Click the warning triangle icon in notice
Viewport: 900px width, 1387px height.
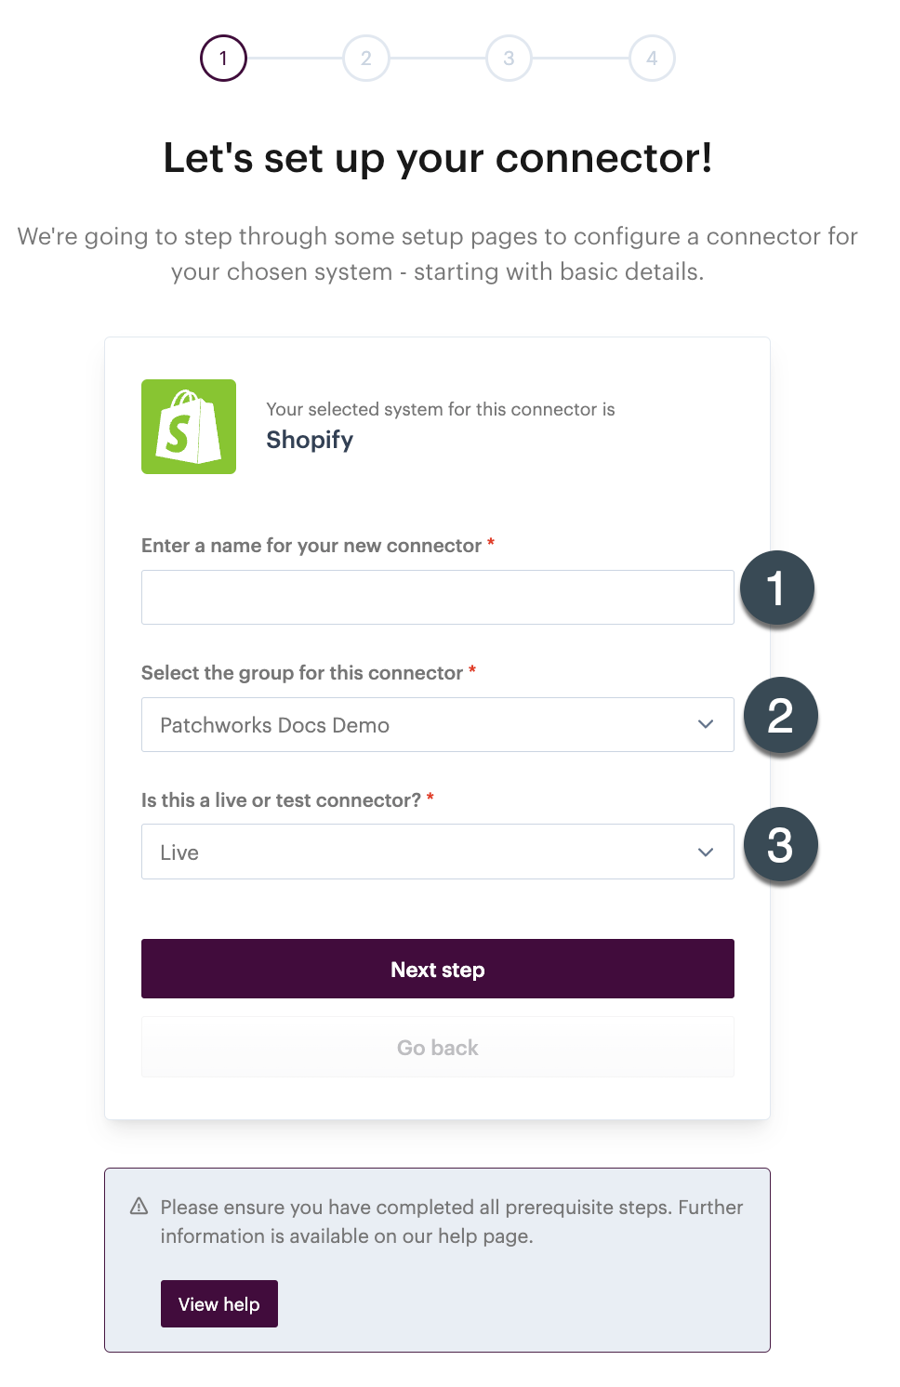pos(139,1207)
